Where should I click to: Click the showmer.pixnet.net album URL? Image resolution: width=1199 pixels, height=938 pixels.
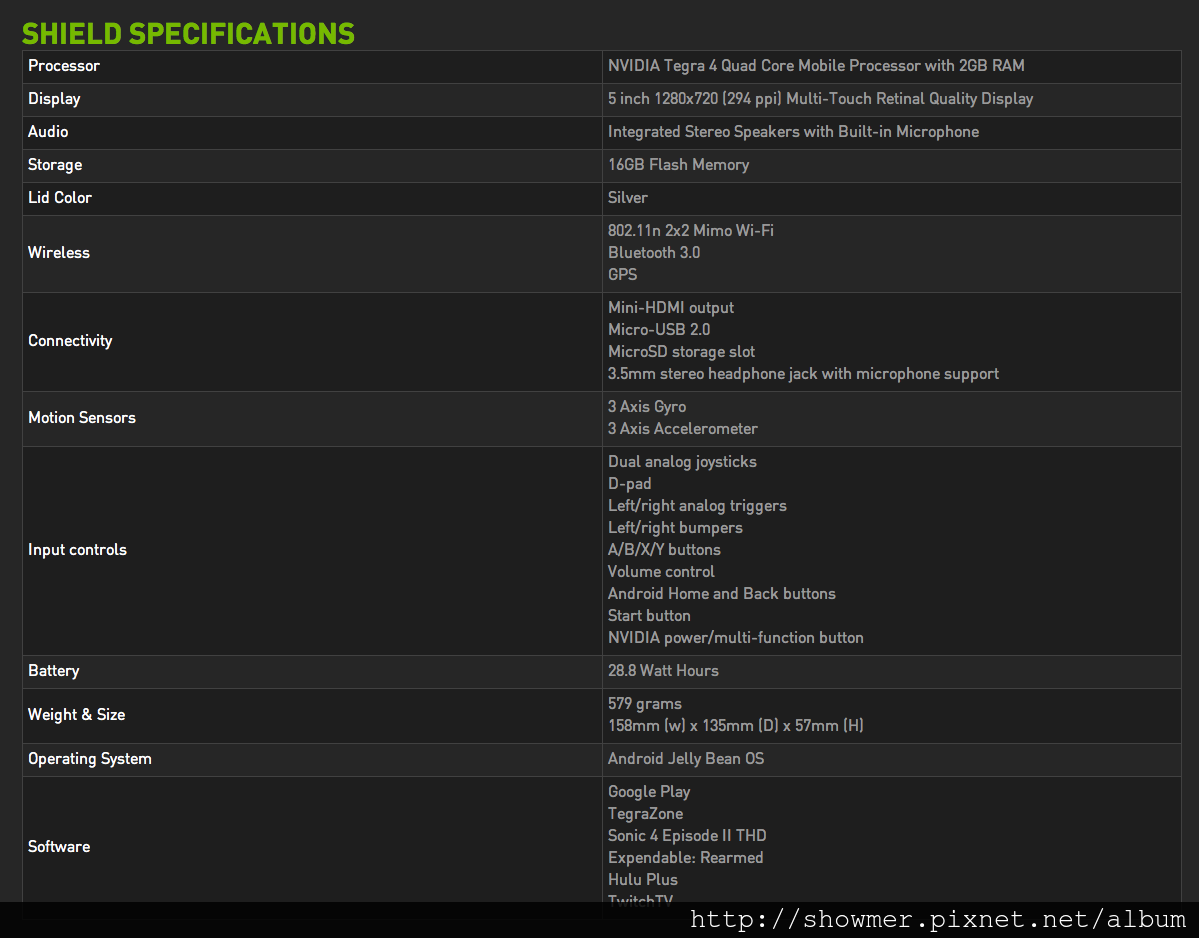pos(937,920)
